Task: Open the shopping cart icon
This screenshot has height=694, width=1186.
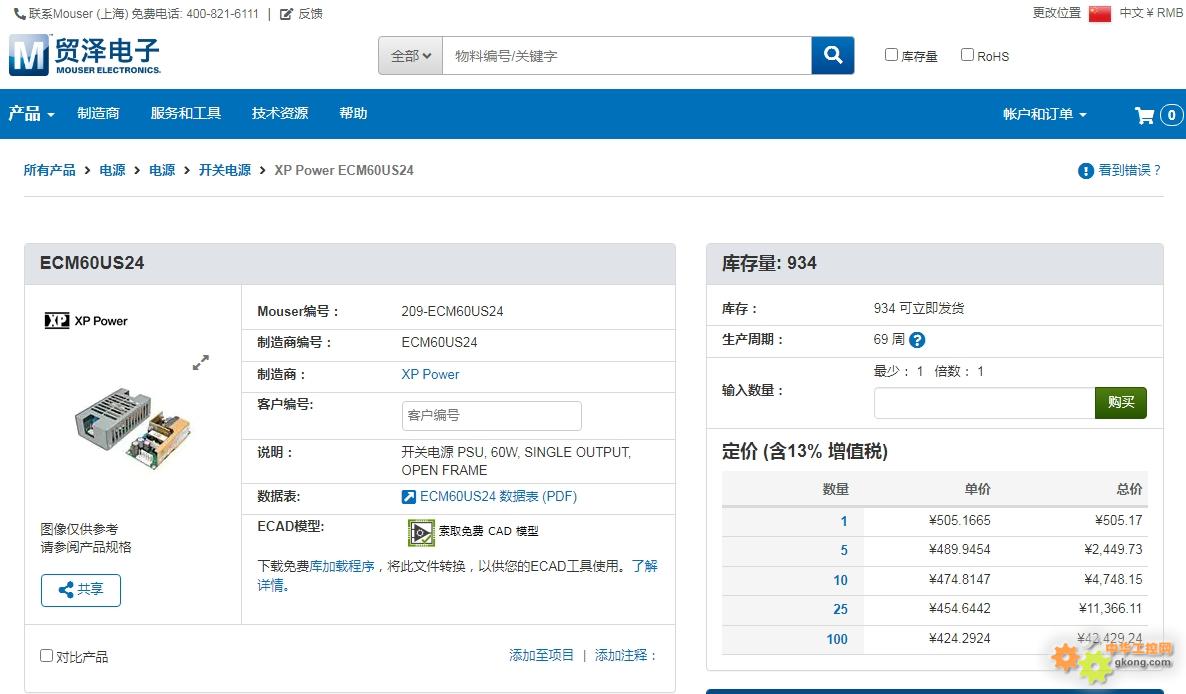Action: tap(1144, 115)
